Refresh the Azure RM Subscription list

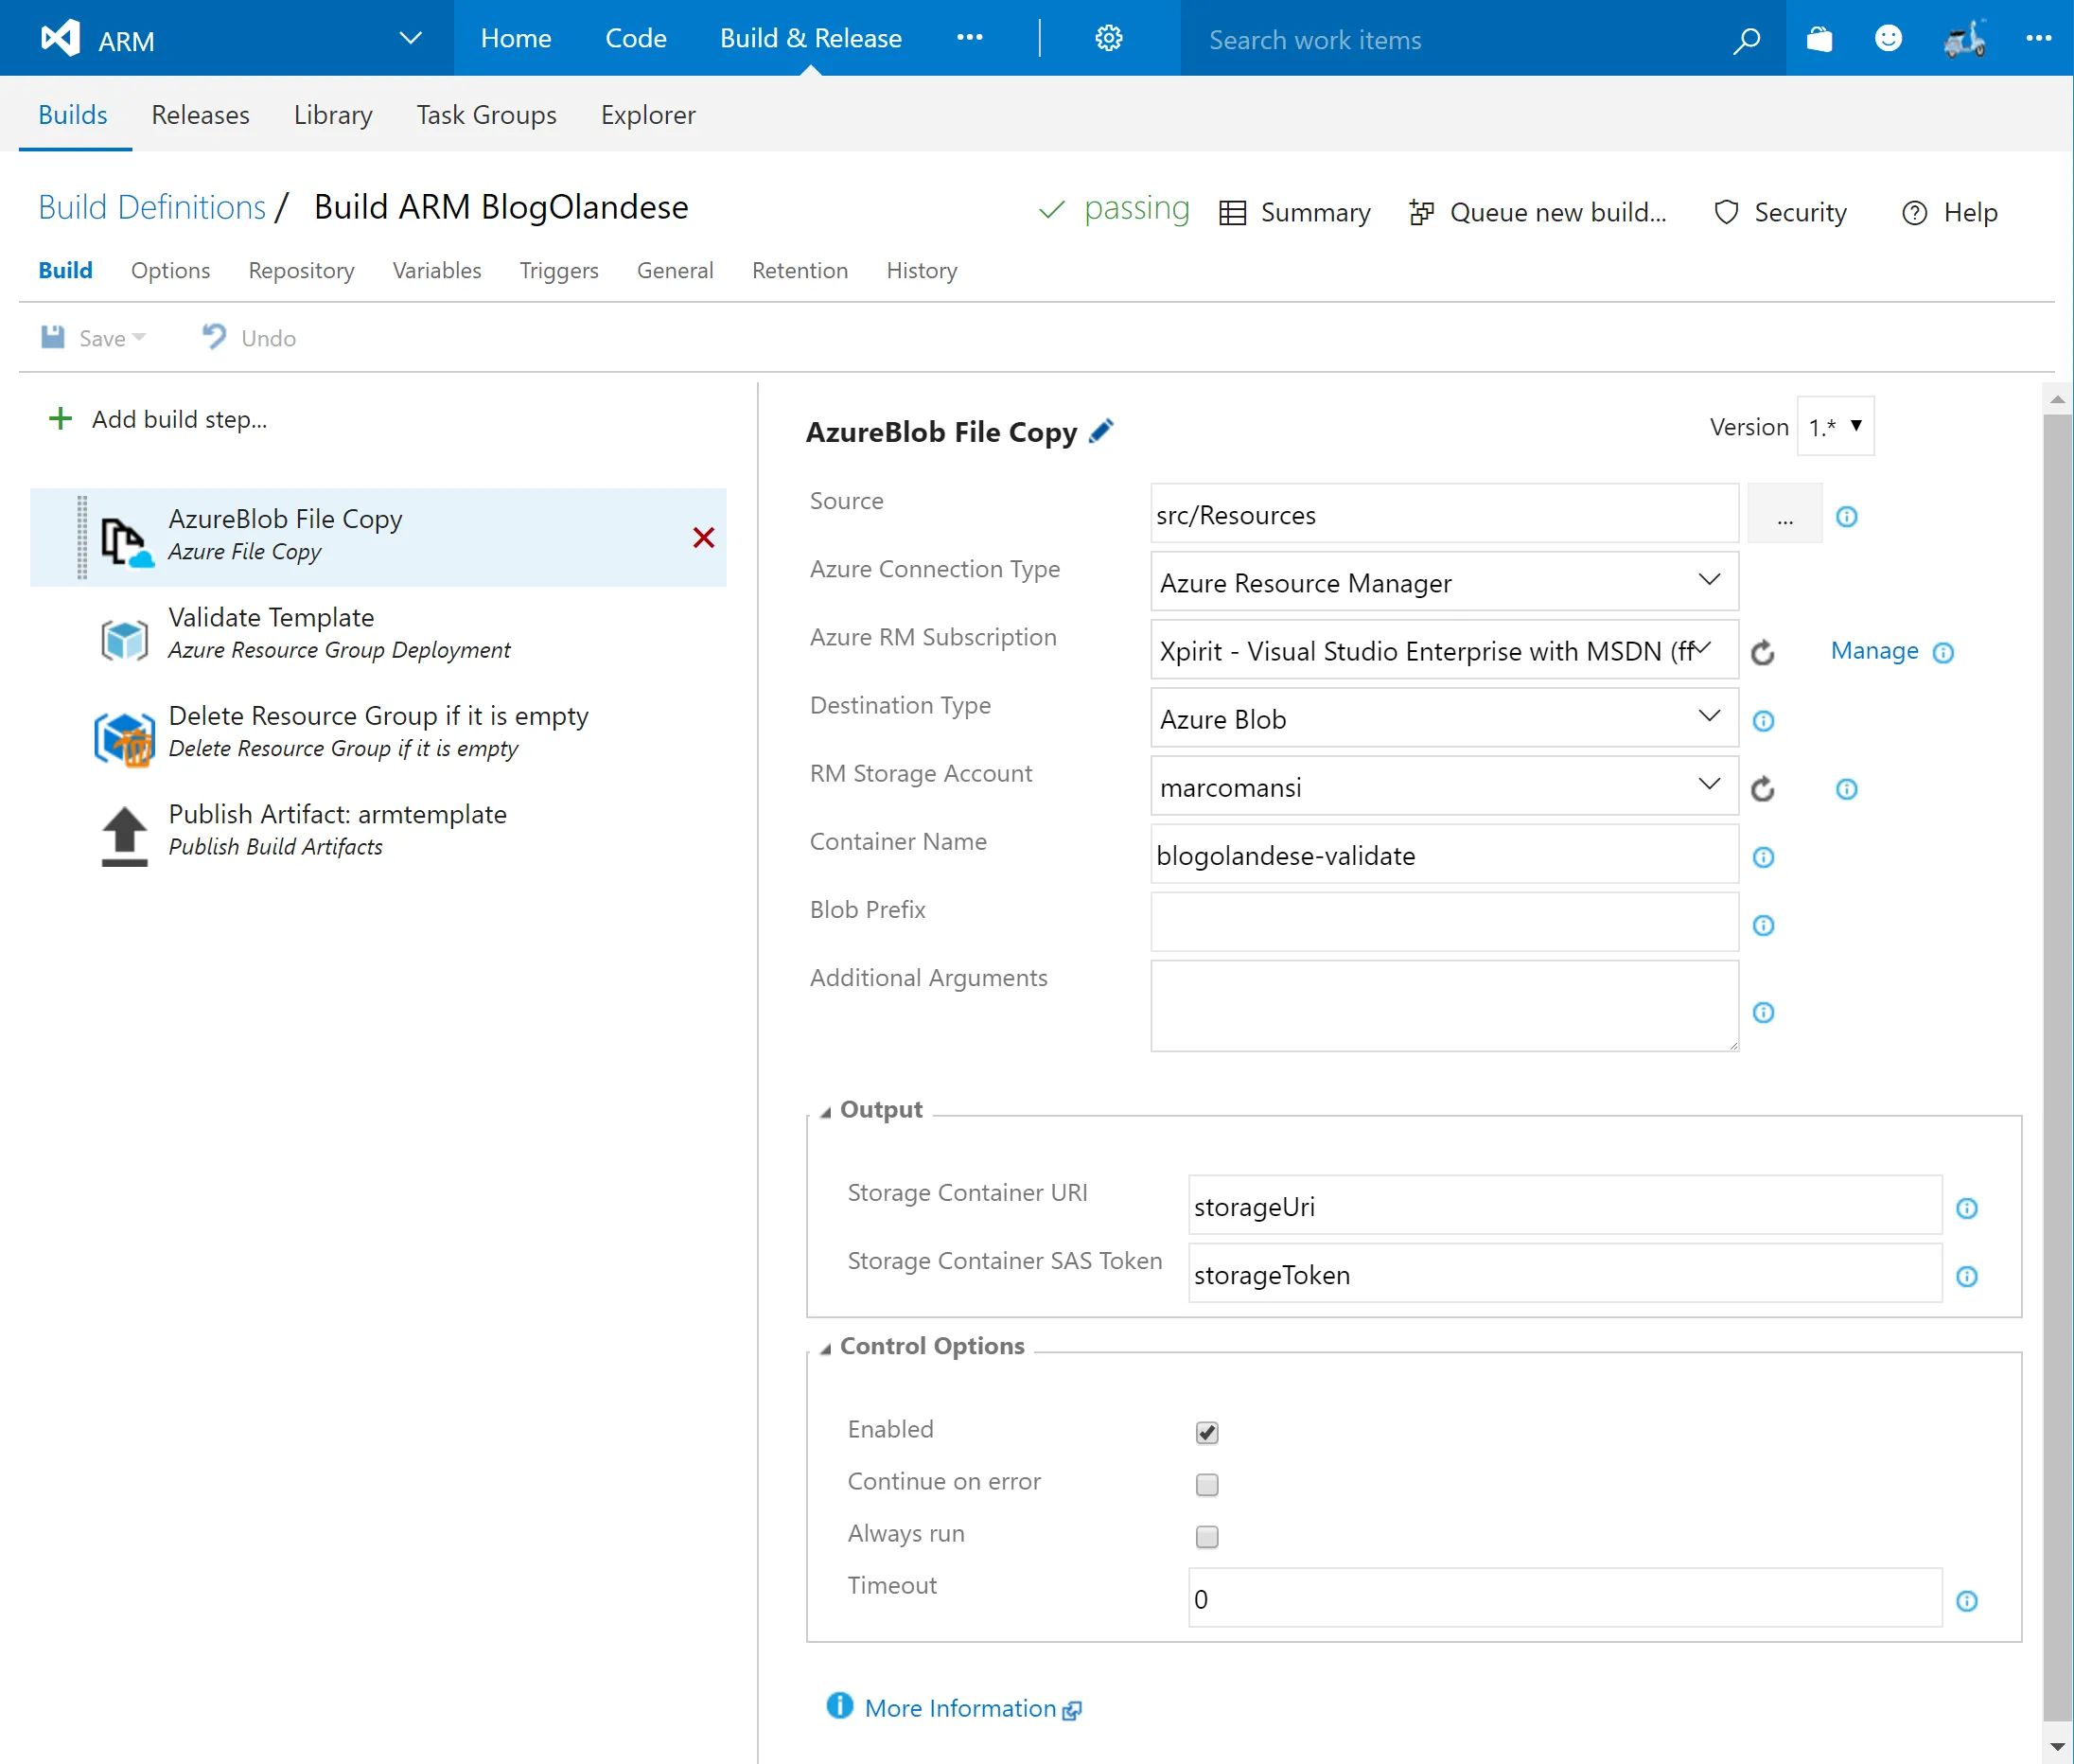1762,652
